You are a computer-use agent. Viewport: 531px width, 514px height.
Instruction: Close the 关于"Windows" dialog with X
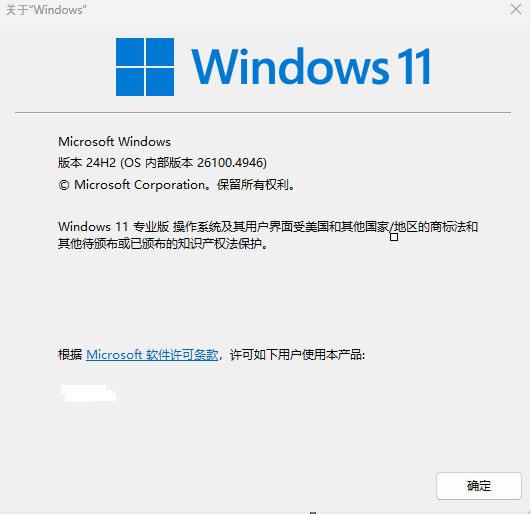click(516, 9)
